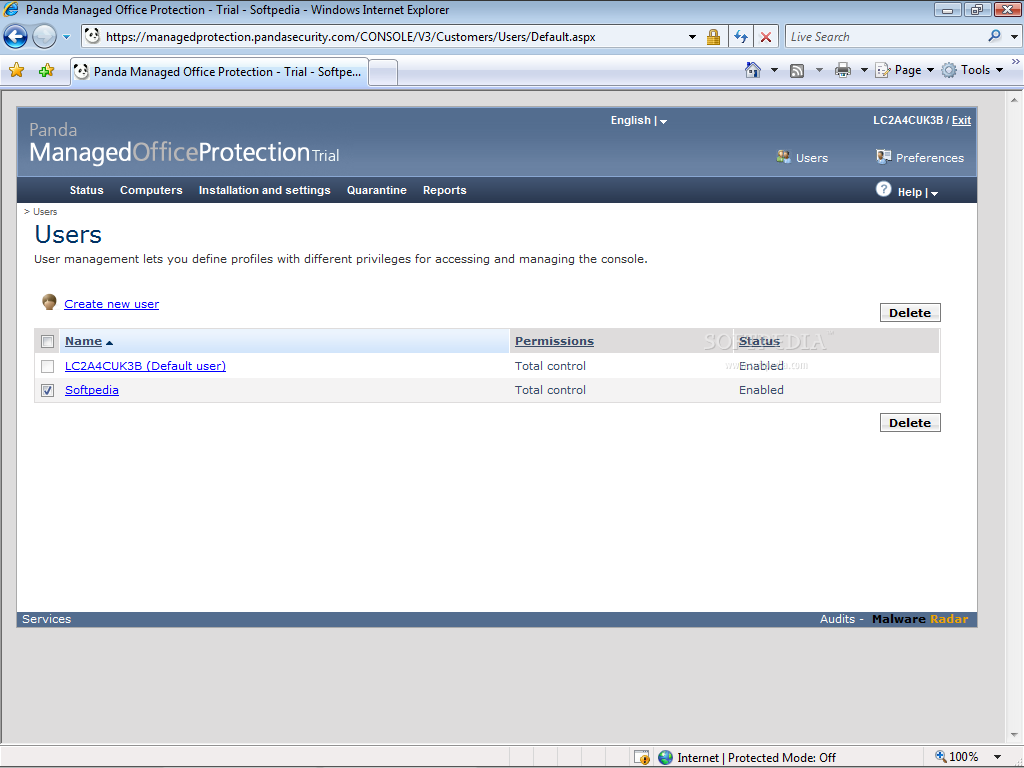Click the Internet zone globe icon
Image resolution: width=1024 pixels, height=768 pixels.
click(x=665, y=758)
